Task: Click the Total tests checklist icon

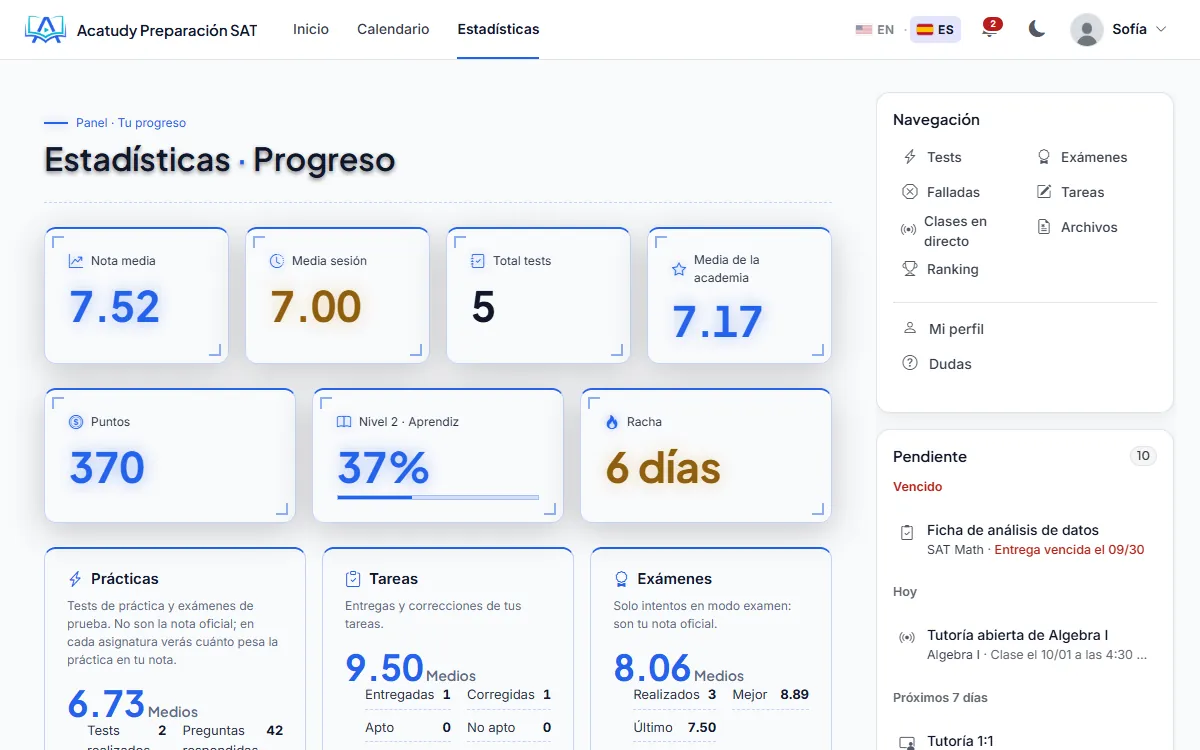Action: tap(478, 261)
